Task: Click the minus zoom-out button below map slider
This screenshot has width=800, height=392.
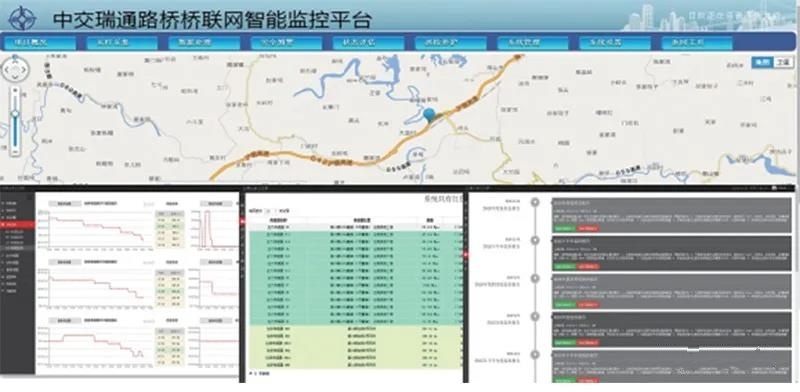Action: pos(15,151)
